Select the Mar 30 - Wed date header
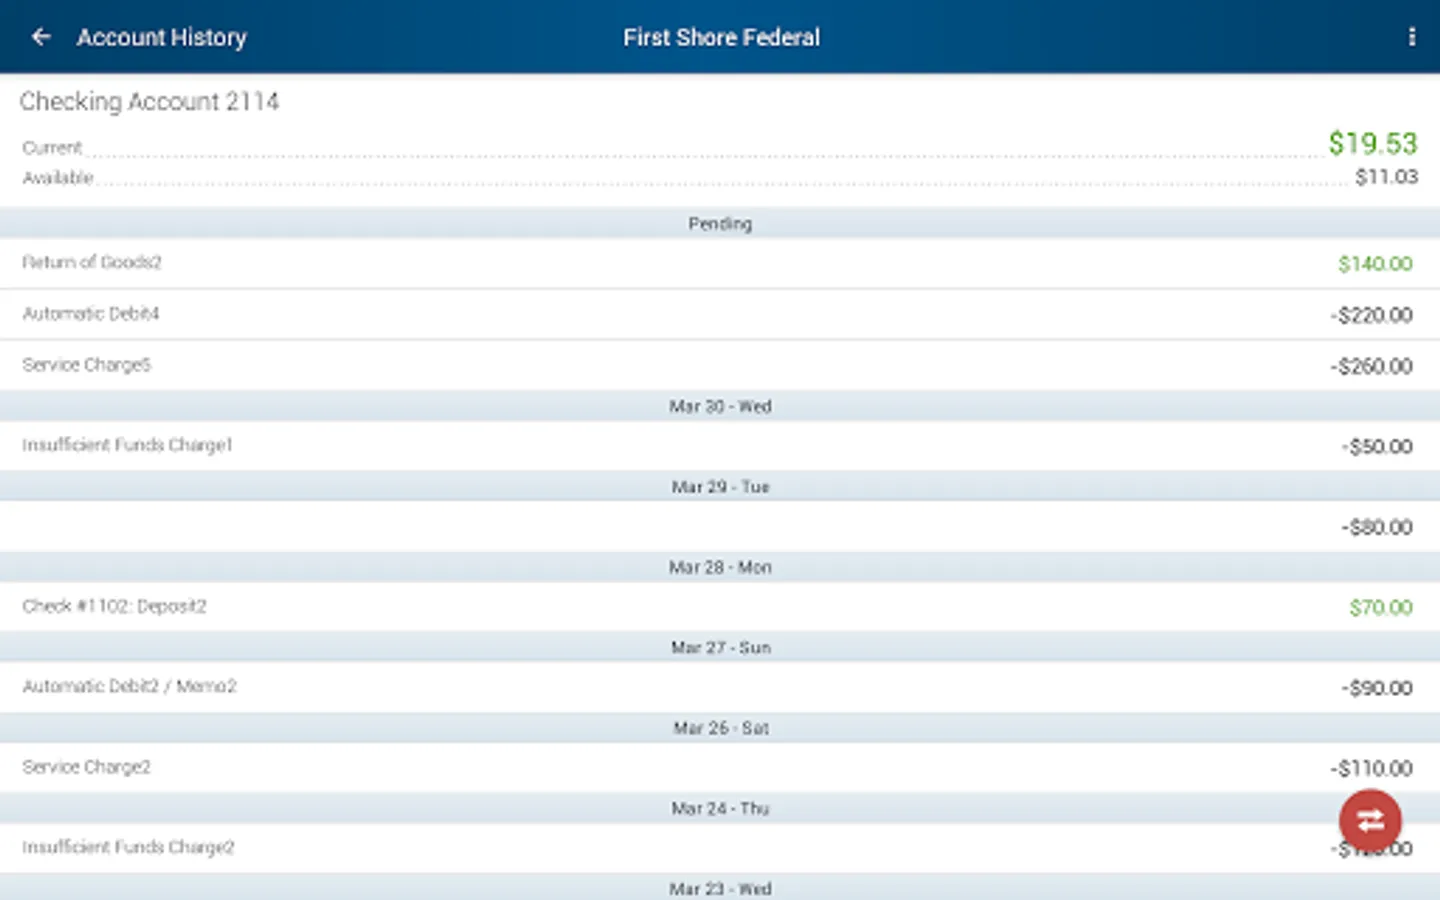1440x900 pixels. click(x=720, y=406)
